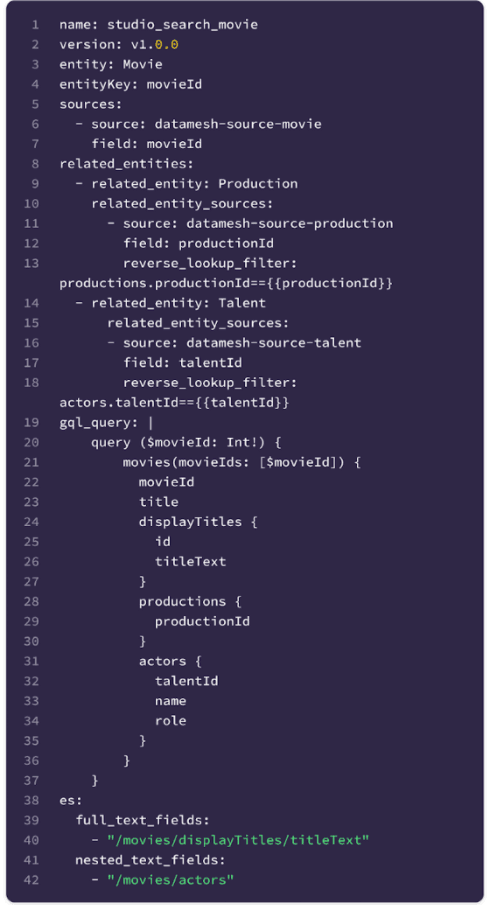
Task: Click nested_text_fields: key on line 41
Action: (150, 860)
